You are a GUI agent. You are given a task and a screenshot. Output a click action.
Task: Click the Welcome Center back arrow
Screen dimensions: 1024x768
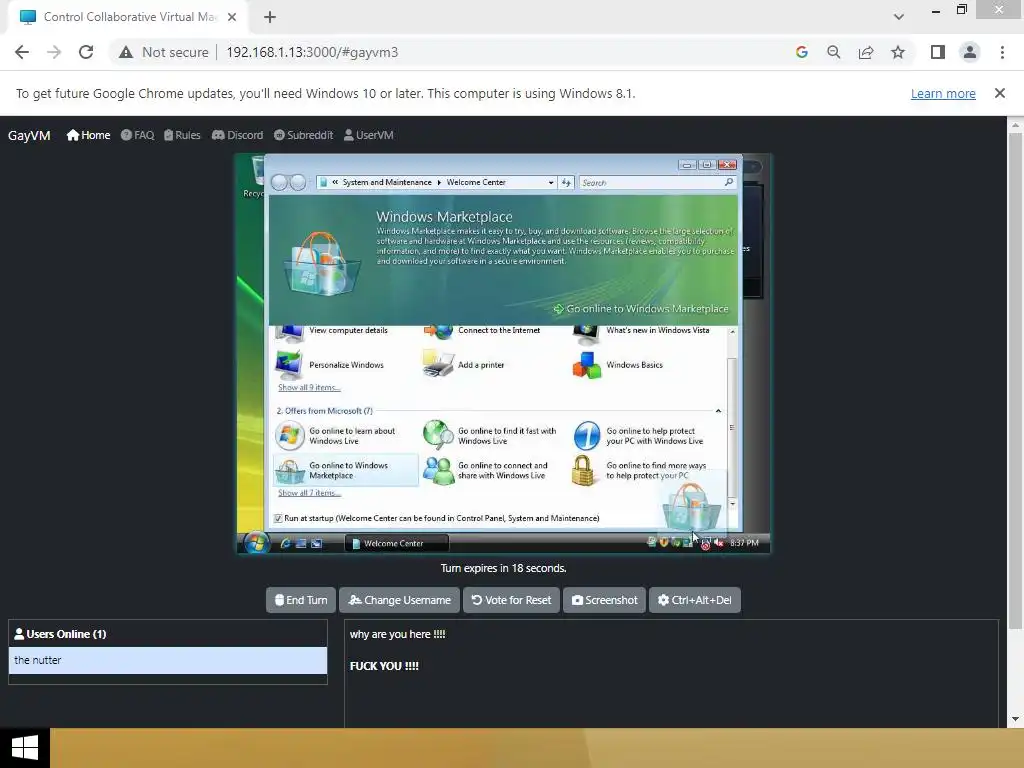pyautogui.click(x=279, y=183)
